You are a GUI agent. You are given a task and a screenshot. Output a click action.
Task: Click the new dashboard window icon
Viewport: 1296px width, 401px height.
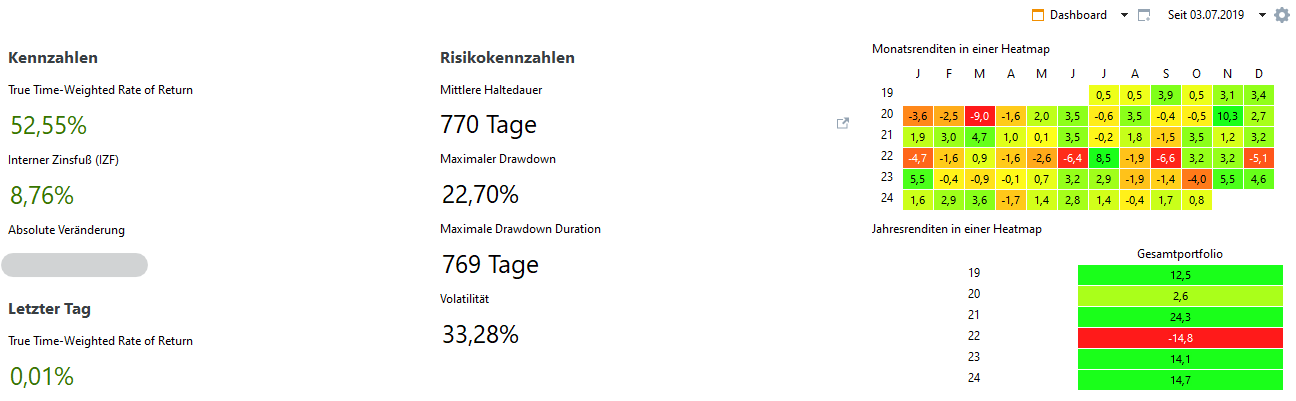pyautogui.click(x=1144, y=15)
